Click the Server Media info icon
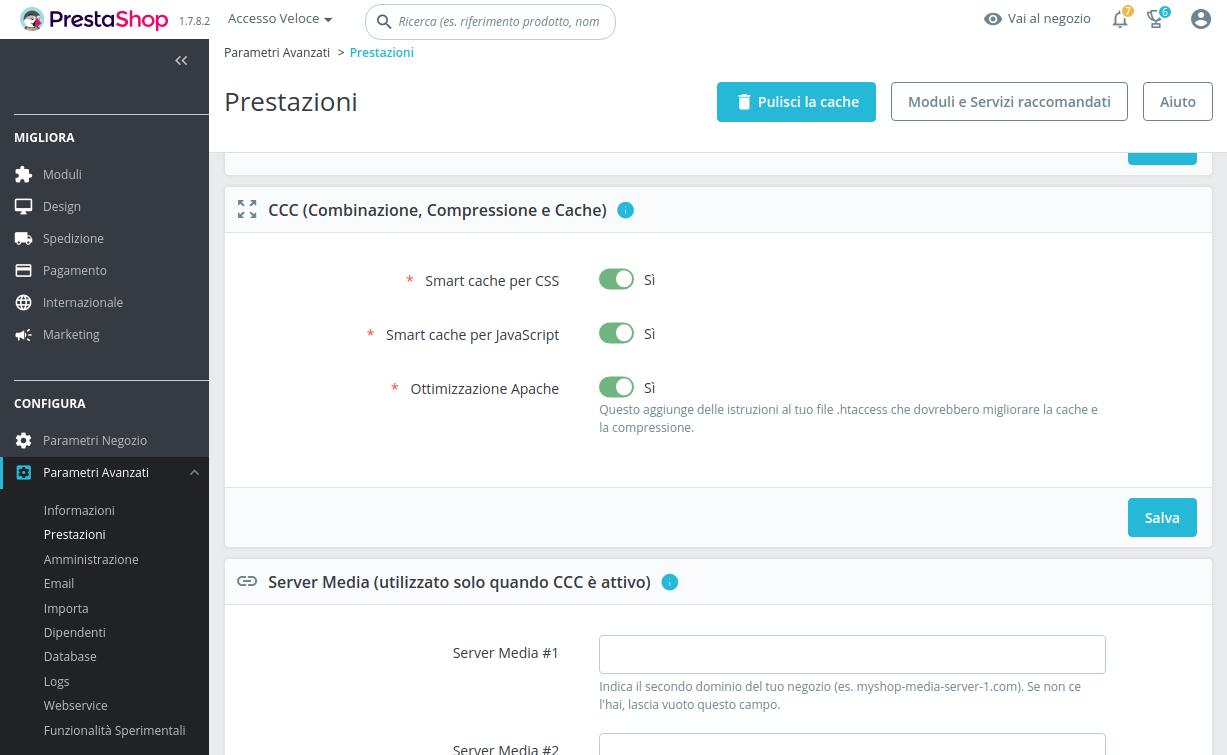 [x=670, y=582]
